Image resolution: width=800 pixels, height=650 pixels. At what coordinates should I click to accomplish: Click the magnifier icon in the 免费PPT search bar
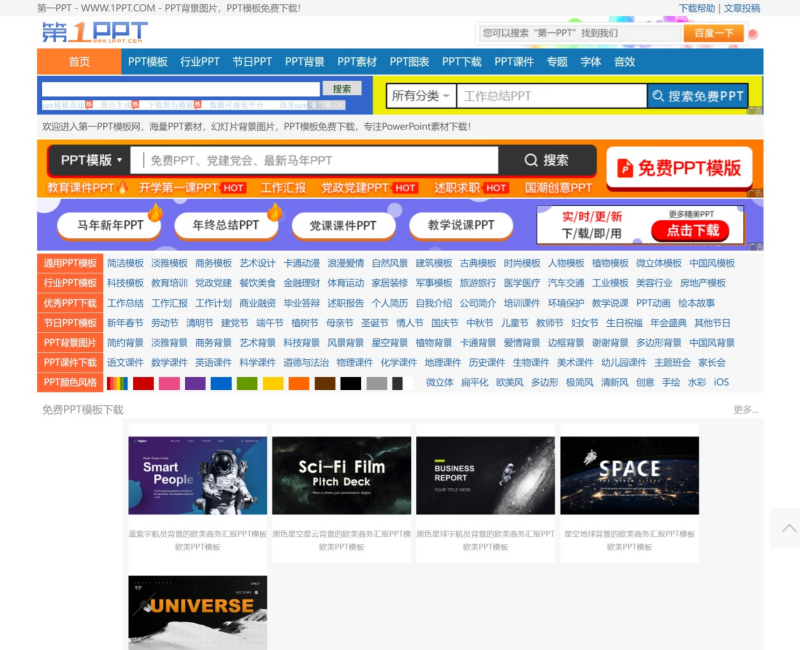coord(529,161)
